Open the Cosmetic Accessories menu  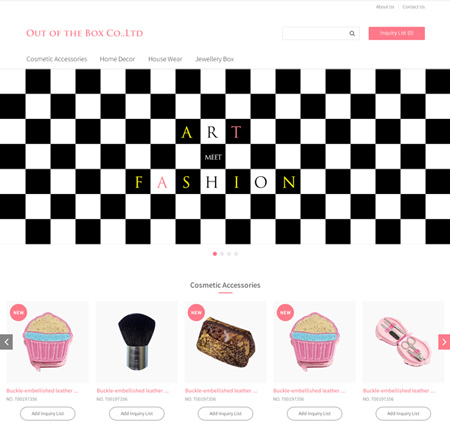(57, 59)
